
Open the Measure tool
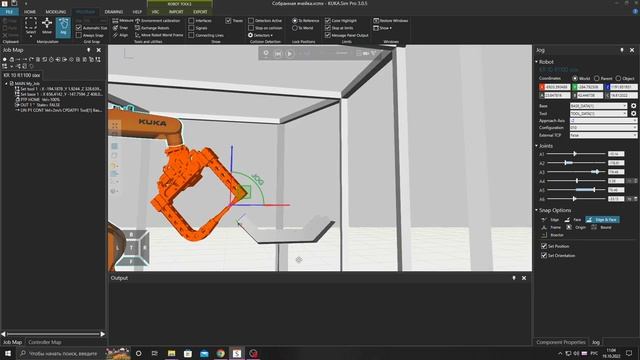tap(123, 20)
